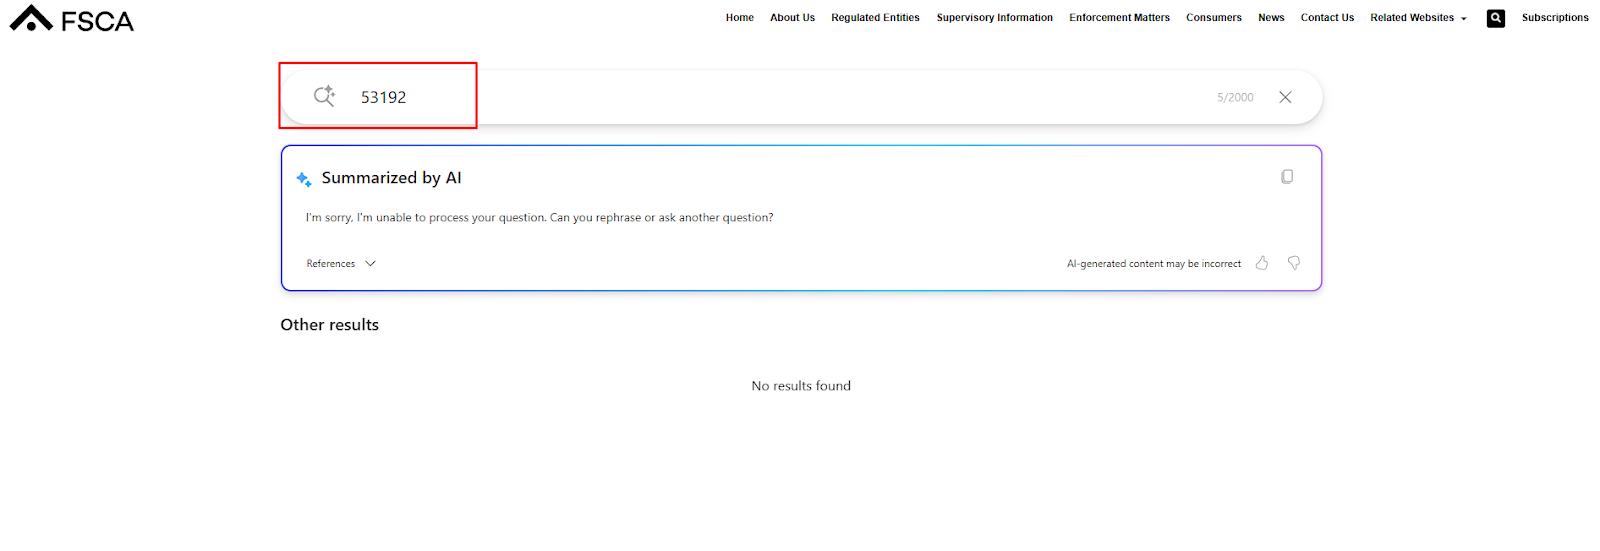Click the FSCA logo
The width and height of the screenshot is (1600, 551).
(72, 19)
